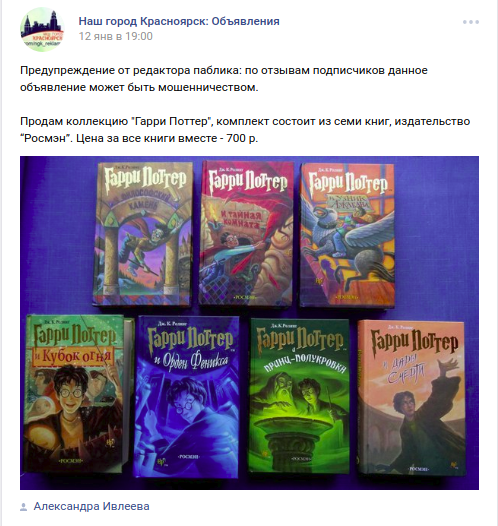Click the person icon beside the author name

point(23,507)
